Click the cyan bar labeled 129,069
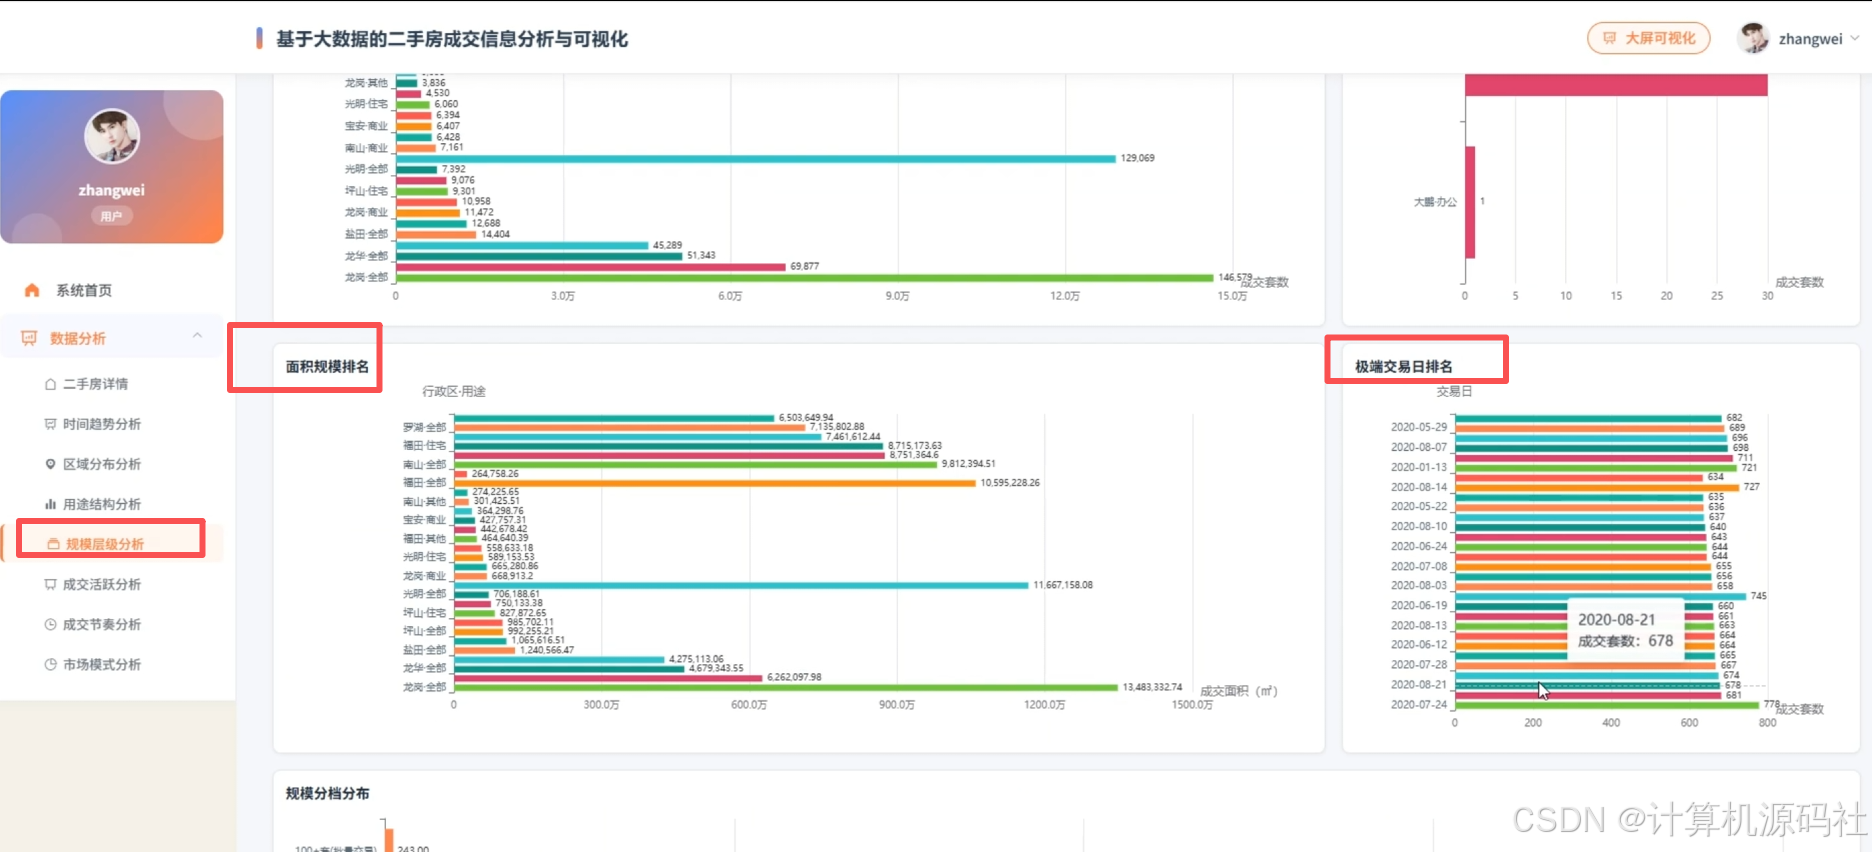1872x852 pixels. (x=756, y=158)
